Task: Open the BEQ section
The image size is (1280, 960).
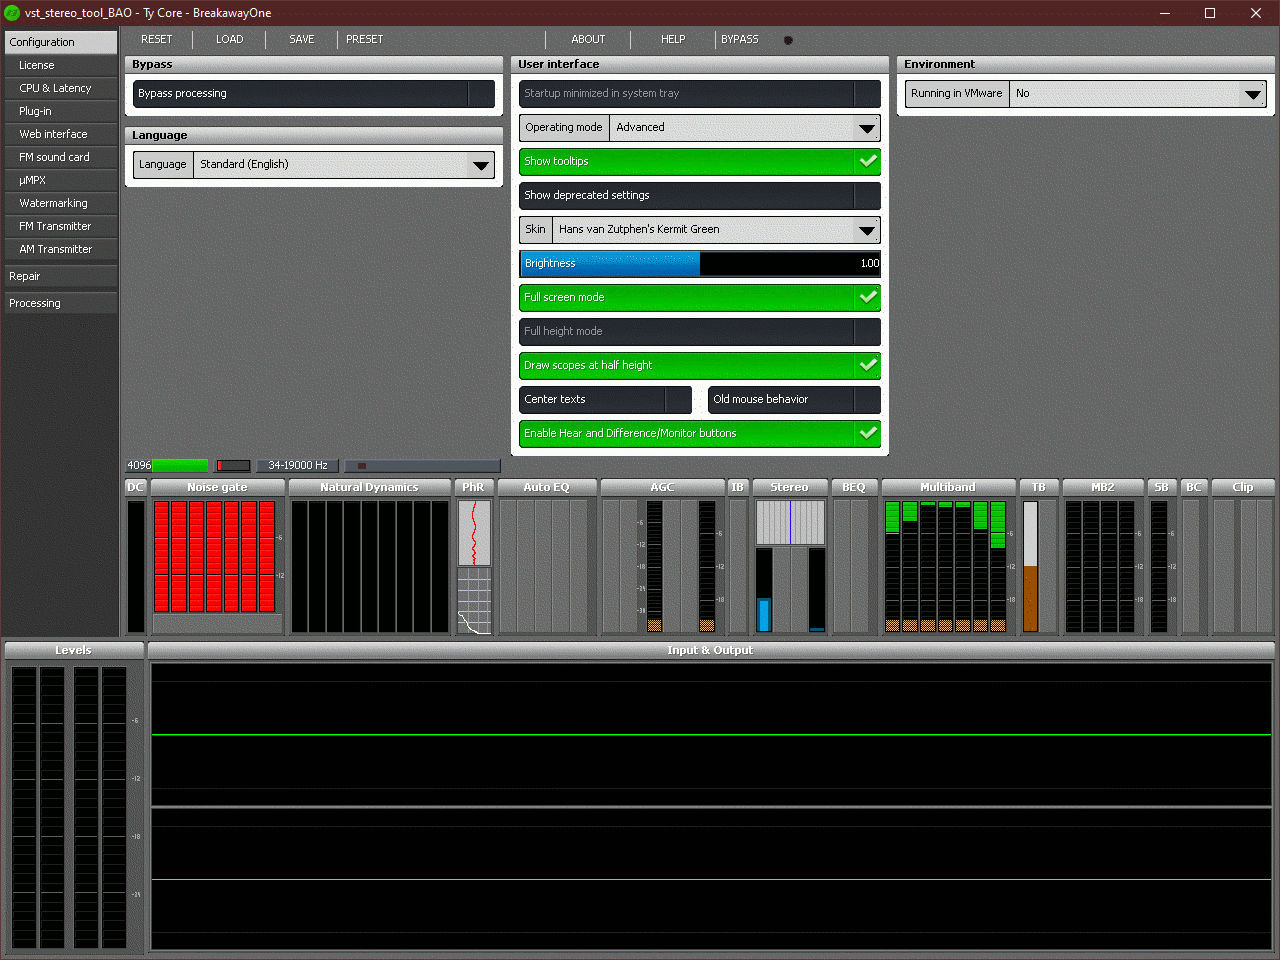Action: coord(854,487)
